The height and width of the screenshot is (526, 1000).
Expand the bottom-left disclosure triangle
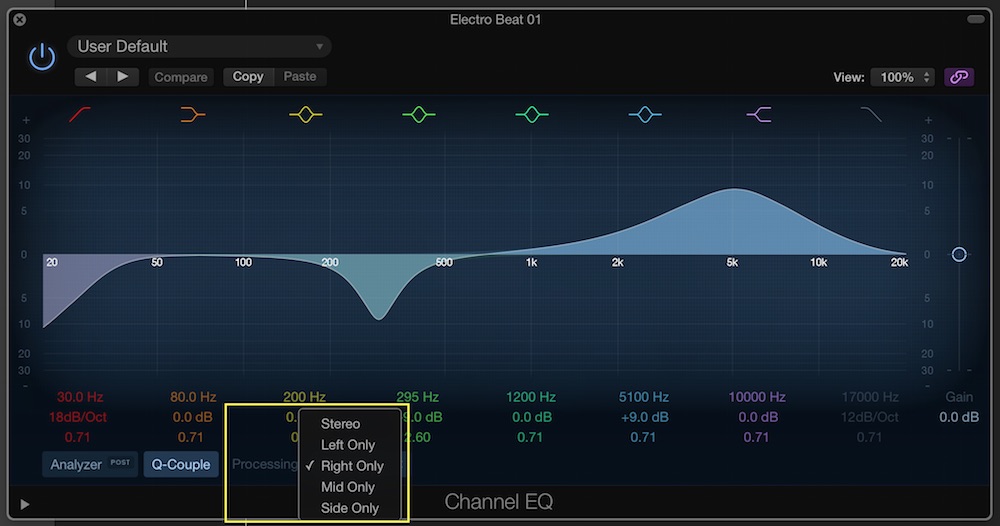(x=25, y=504)
